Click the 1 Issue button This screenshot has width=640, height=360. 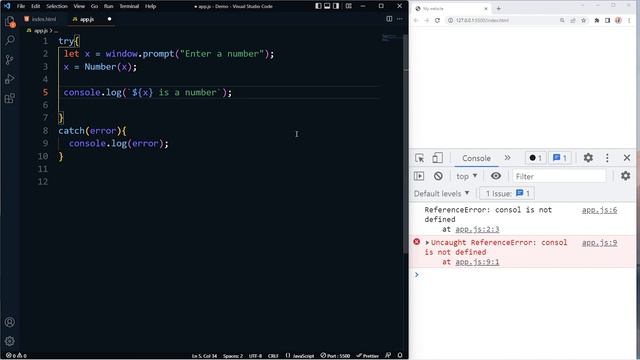click(507, 193)
